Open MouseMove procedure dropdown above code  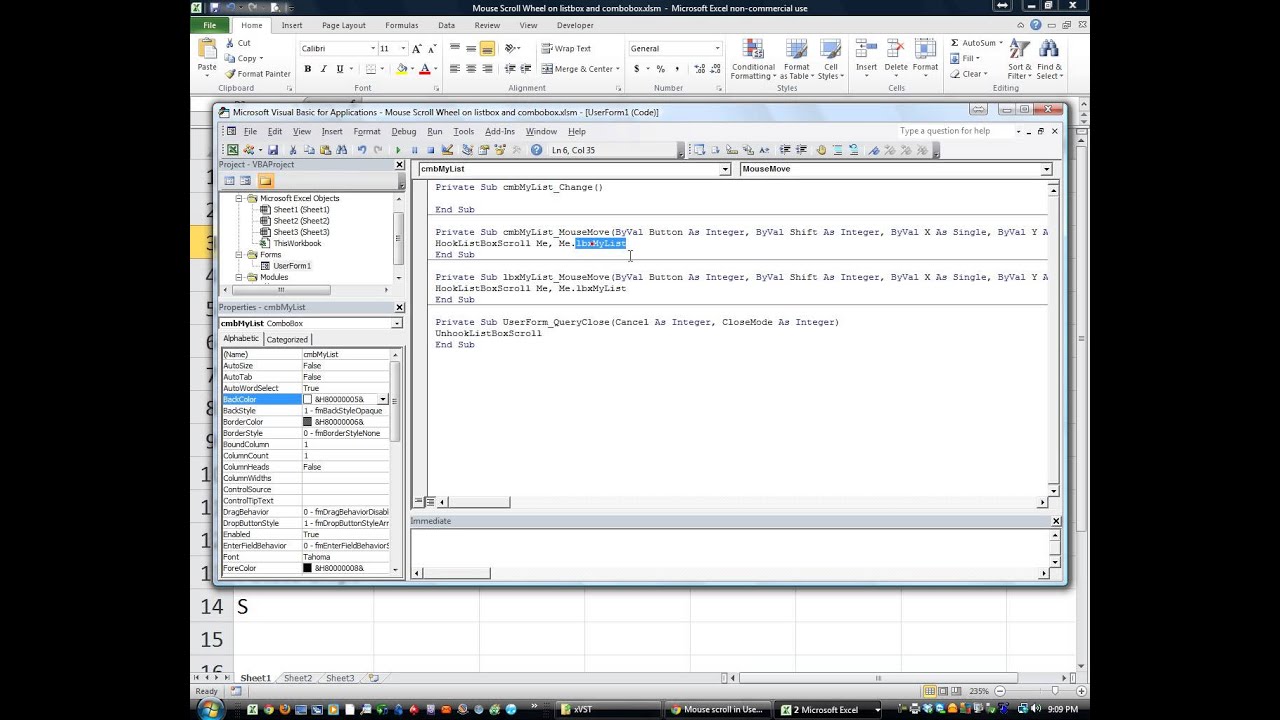(1047, 169)
